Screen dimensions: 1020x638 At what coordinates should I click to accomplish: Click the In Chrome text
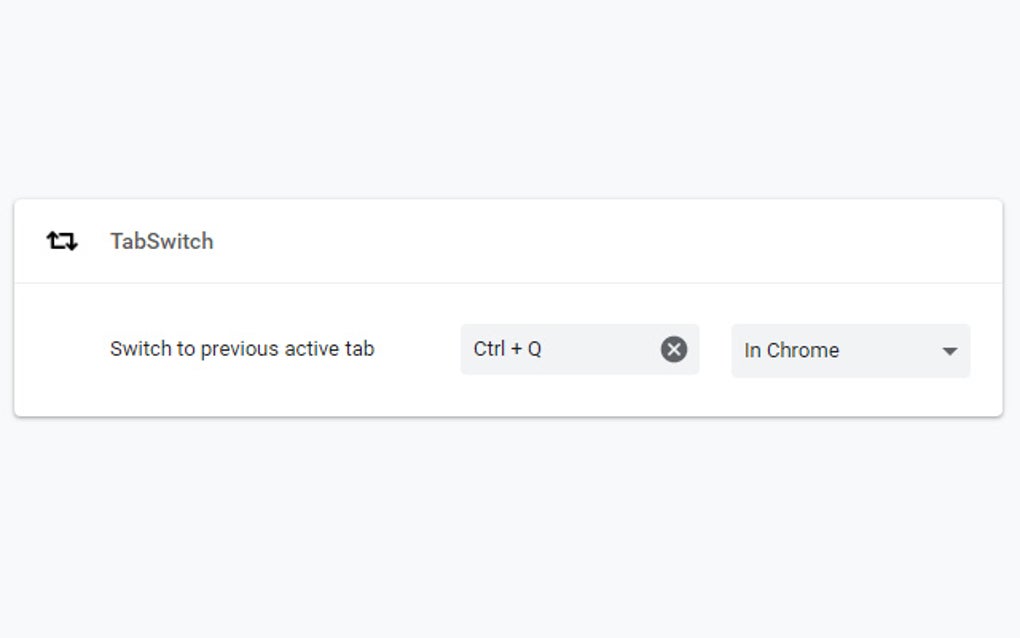click(x=791, y=350)
